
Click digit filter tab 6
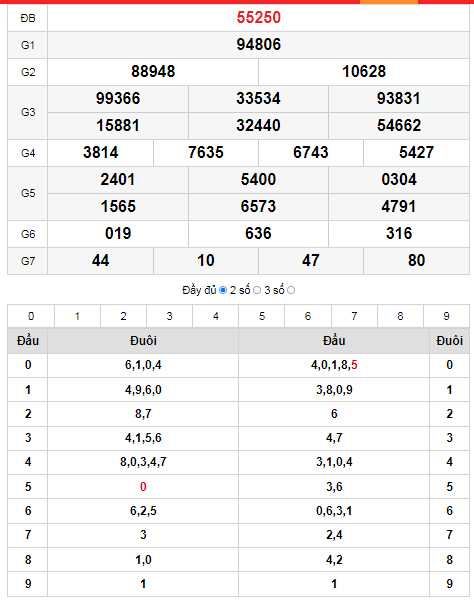[x=308, y=316]
